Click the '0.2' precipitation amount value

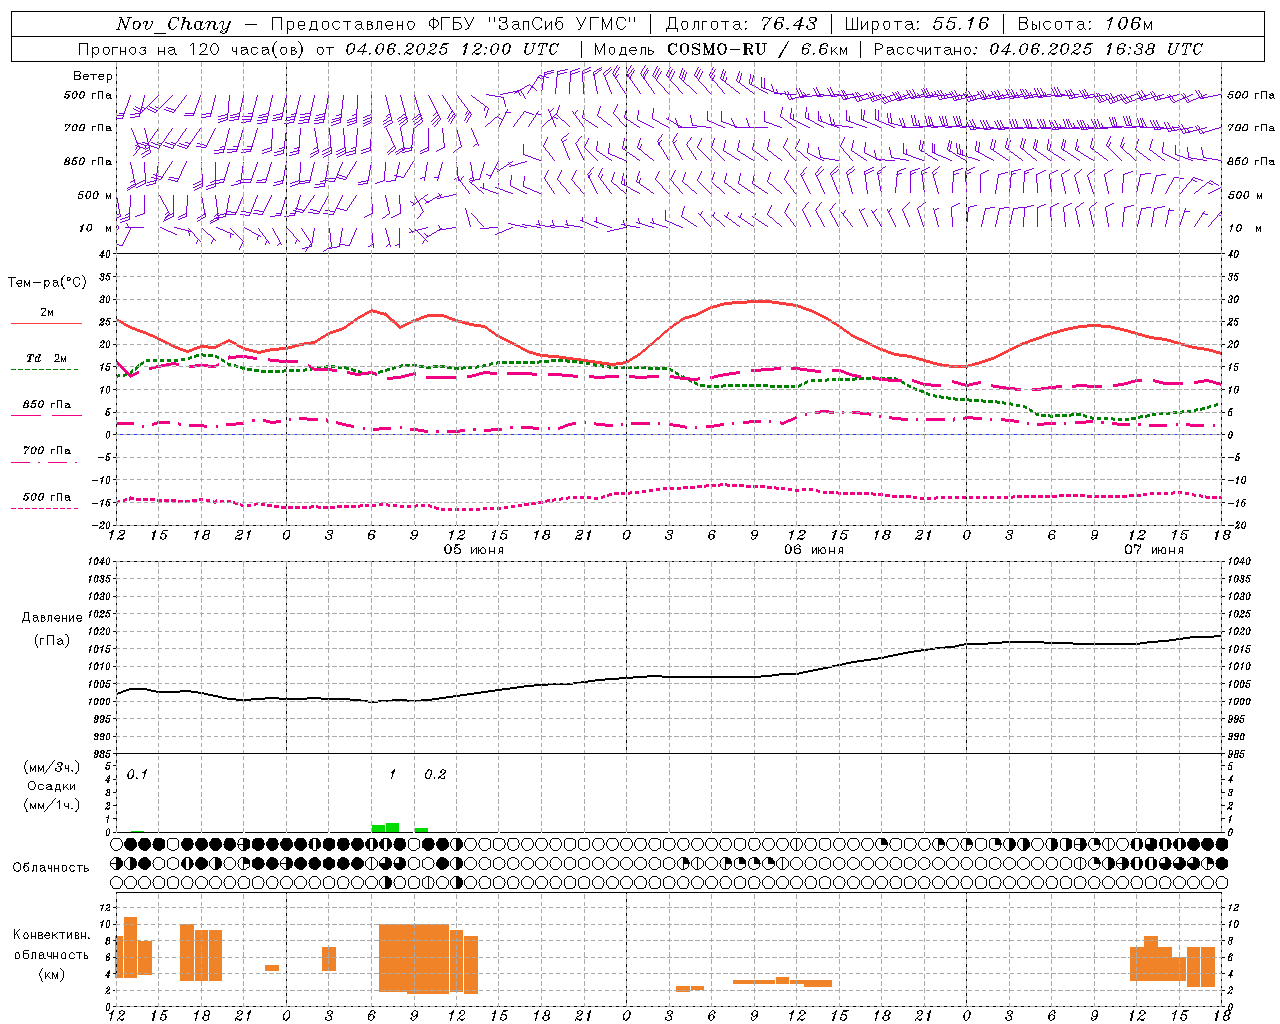click(435, 775)
